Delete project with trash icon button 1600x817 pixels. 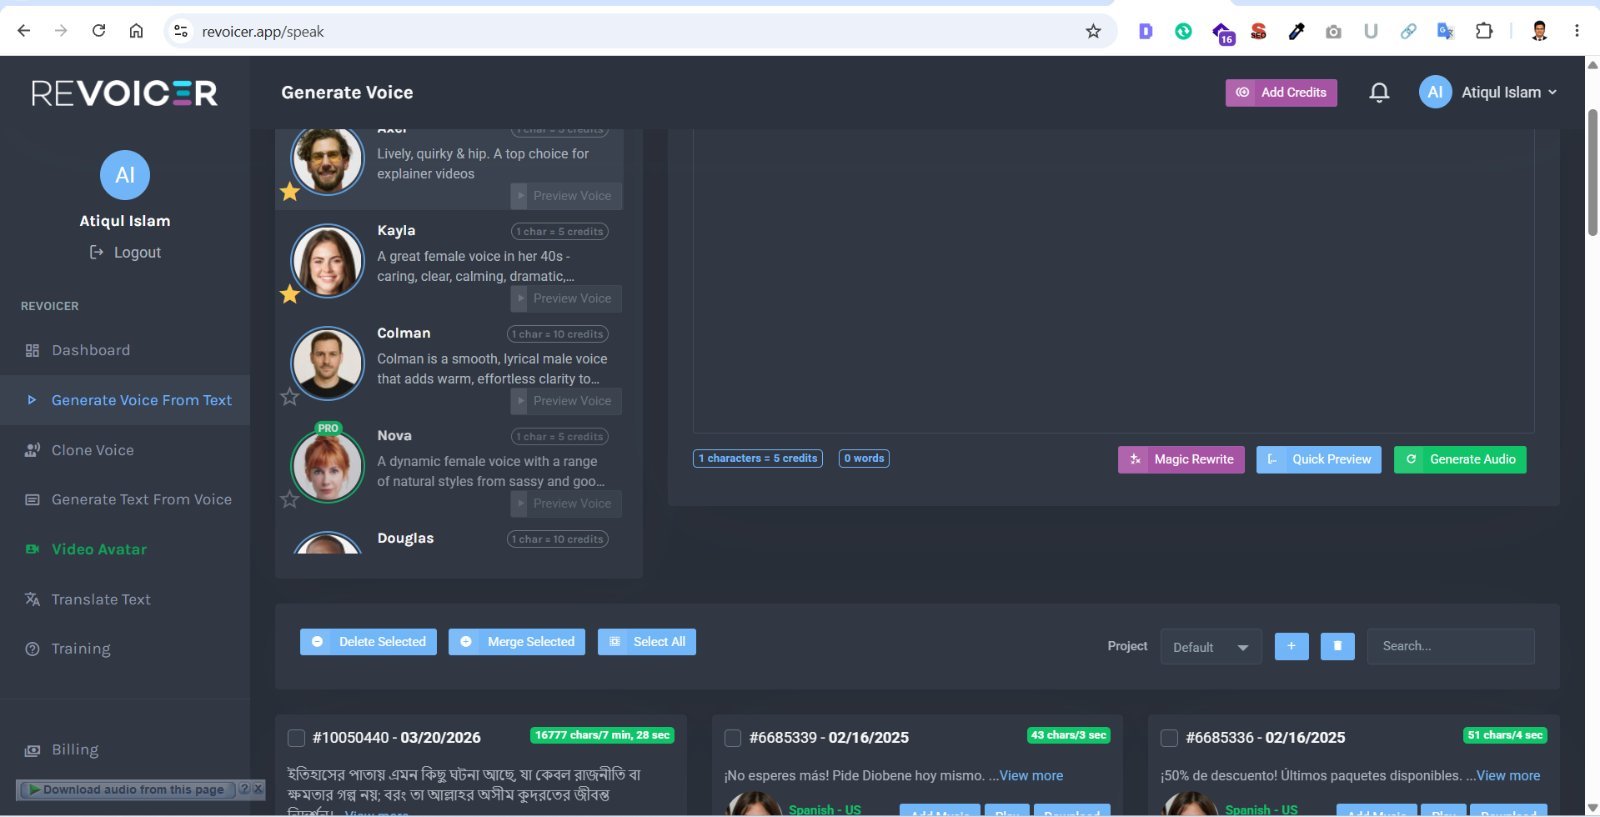pyautogui.click(x=1337, y=646)
